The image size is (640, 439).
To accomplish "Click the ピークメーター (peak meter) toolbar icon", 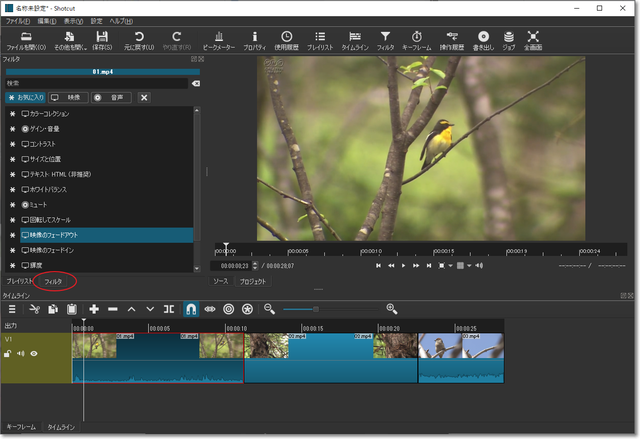I will [217, 38].
